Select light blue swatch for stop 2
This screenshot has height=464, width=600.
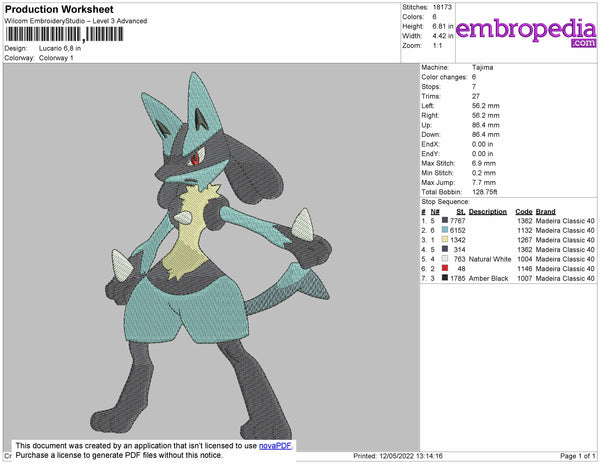coord(445,230)
